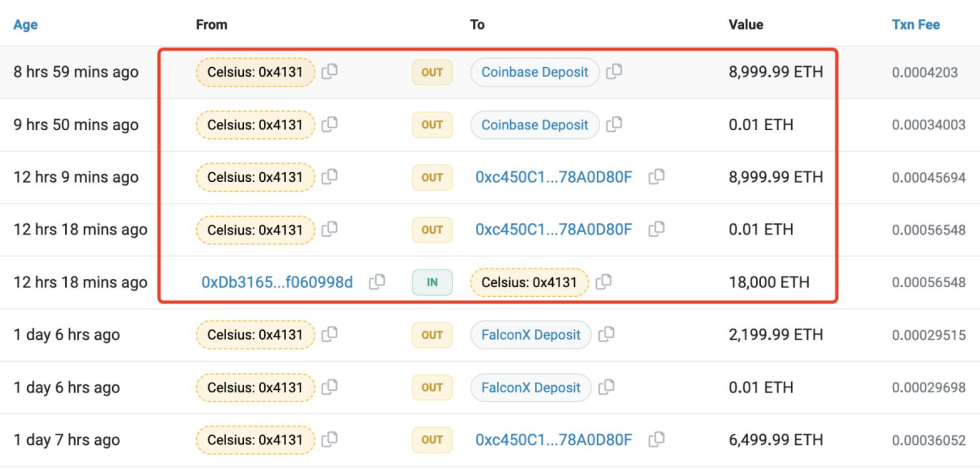Copy Celsius To address in 18,000 ETH row

click(x=603, y=282)
